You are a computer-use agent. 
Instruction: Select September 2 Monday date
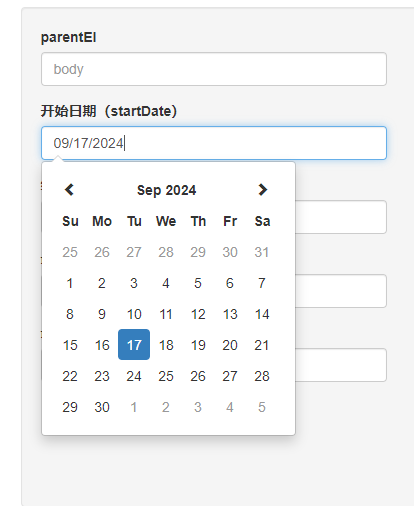tap(102, 283)
